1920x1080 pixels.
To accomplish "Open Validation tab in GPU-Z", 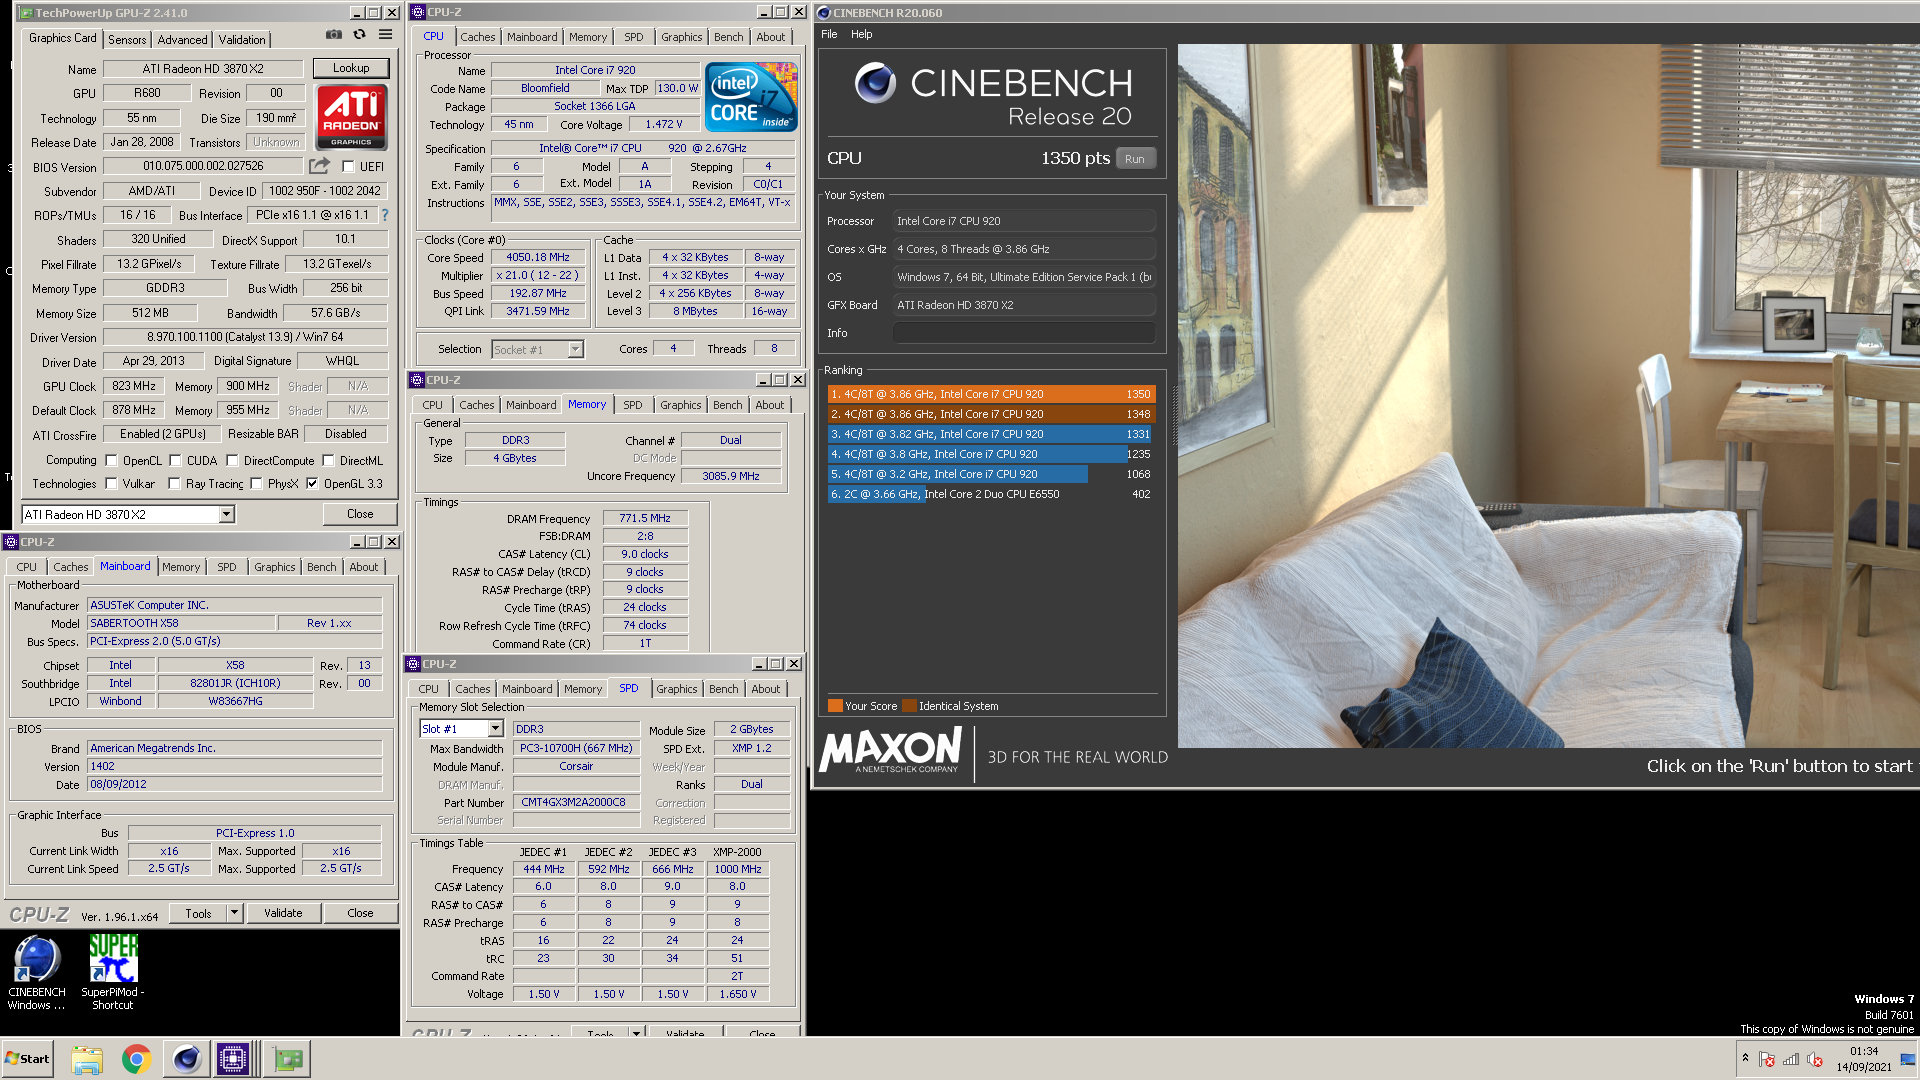I will (242, 39).
